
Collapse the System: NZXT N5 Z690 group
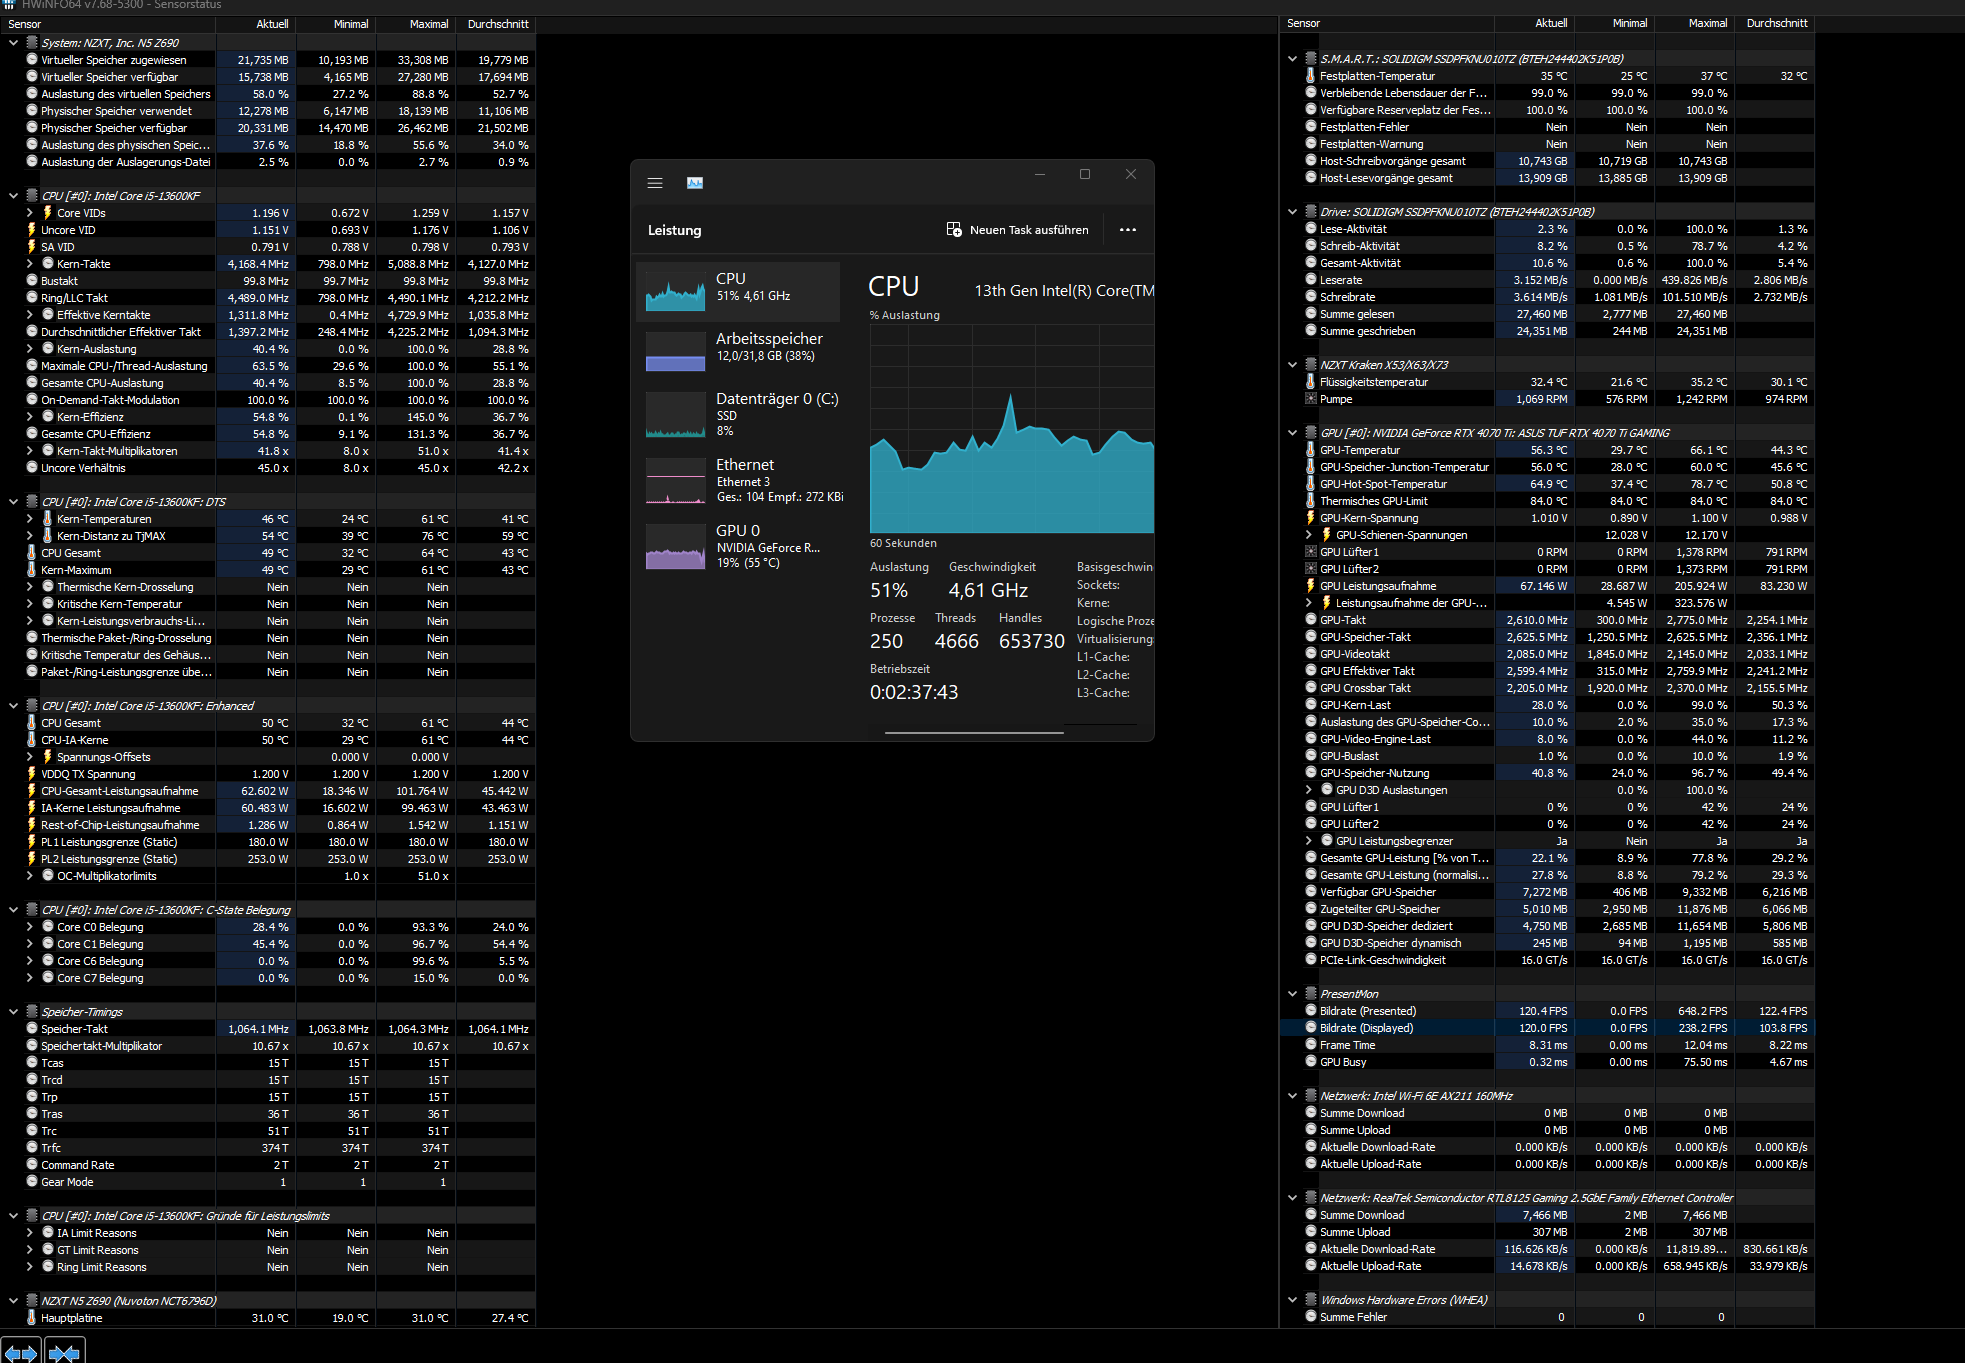pyautogui.click(x=13, y=43)
